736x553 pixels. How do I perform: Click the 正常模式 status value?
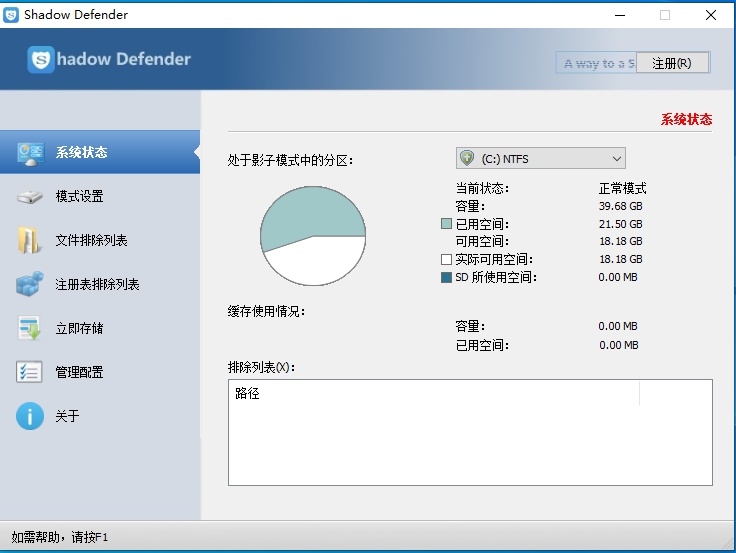pyautogui.click(x=622, y=188)
